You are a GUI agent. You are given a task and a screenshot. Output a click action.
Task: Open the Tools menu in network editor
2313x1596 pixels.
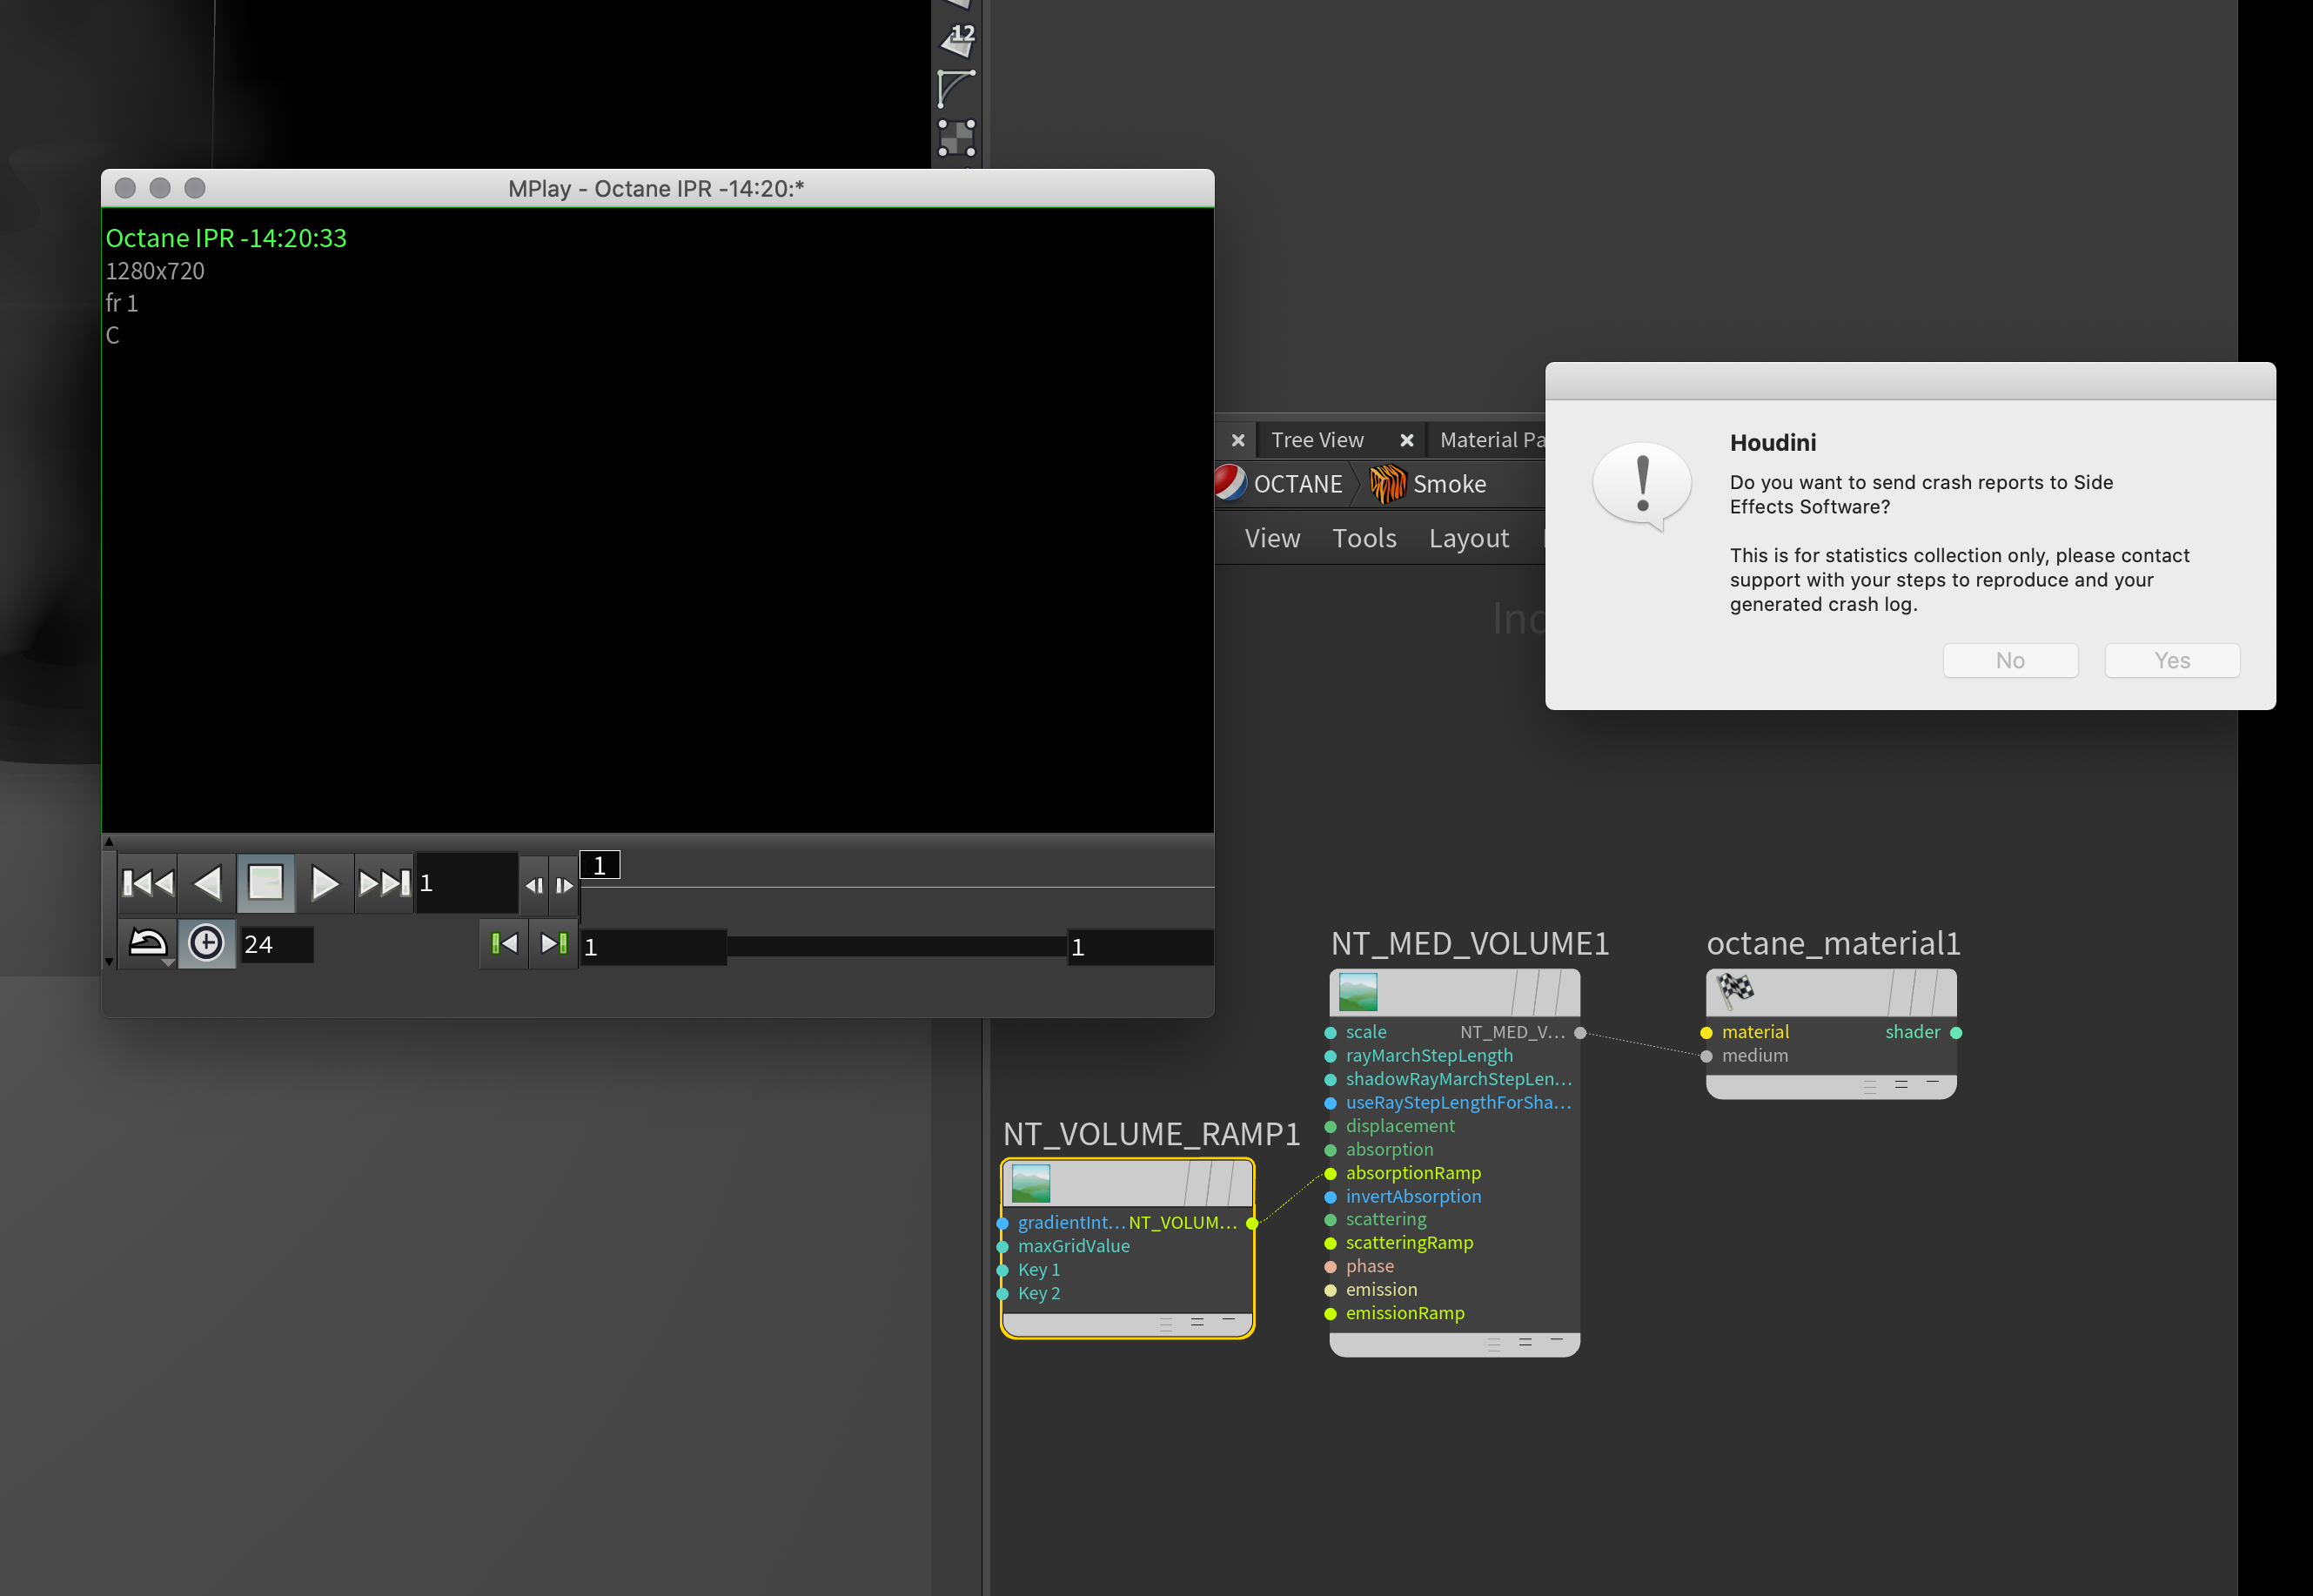[1364, 538]
